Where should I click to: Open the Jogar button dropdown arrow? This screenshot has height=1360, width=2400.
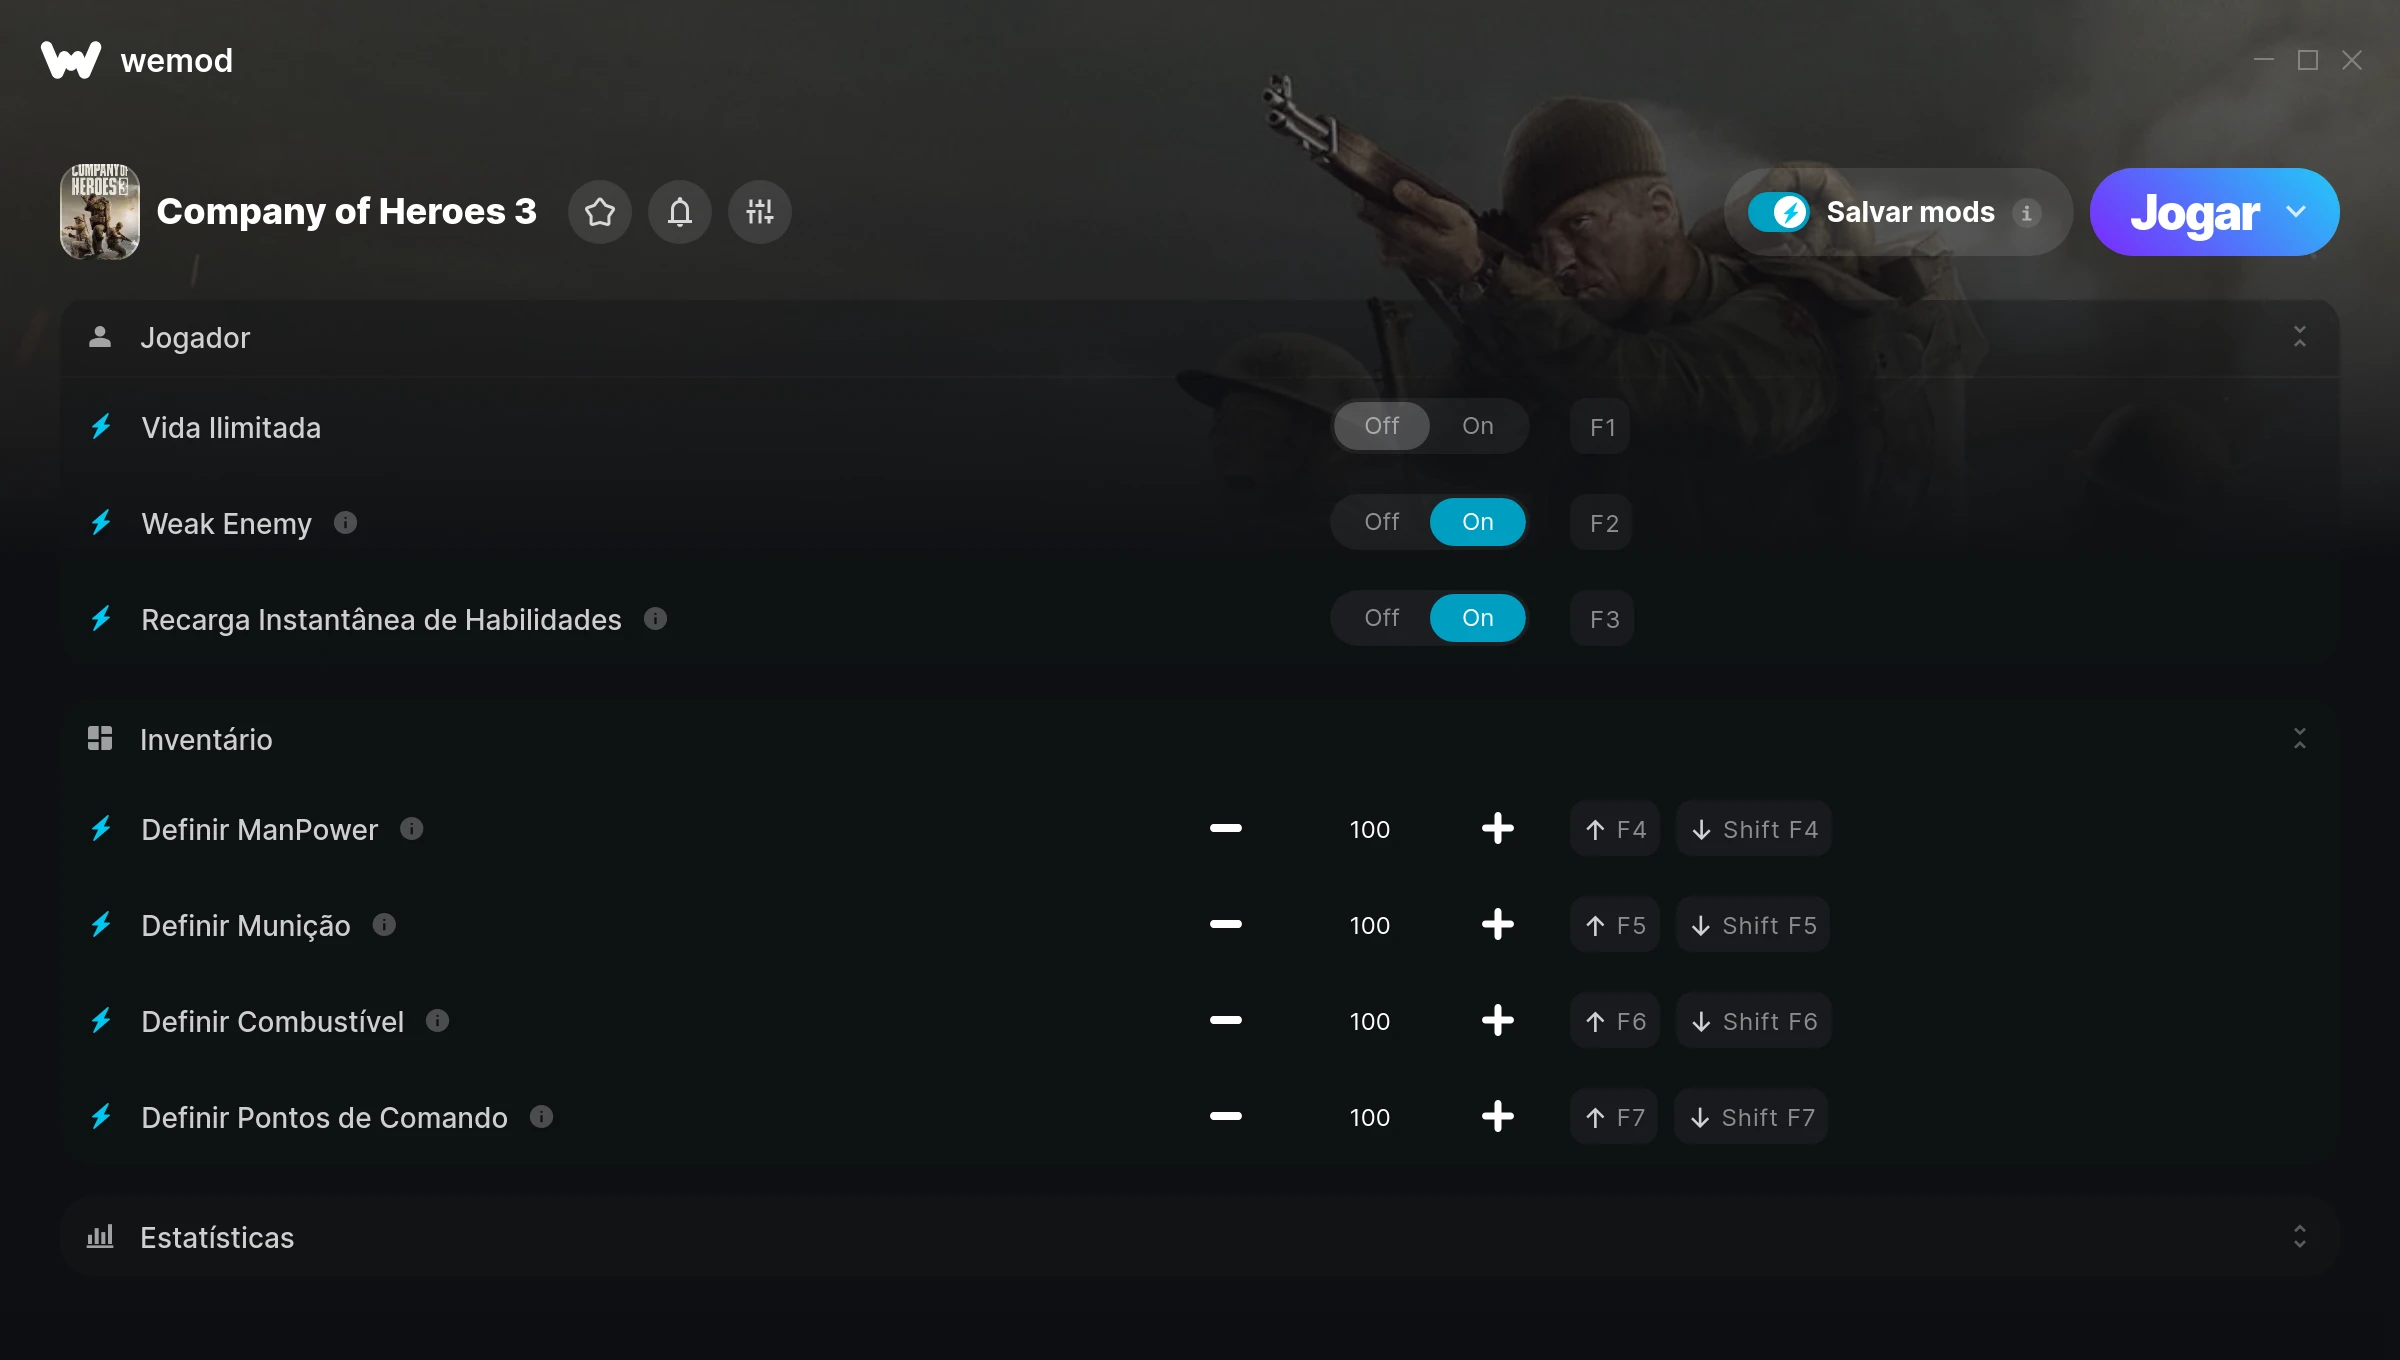click(x=2296, y=212)
